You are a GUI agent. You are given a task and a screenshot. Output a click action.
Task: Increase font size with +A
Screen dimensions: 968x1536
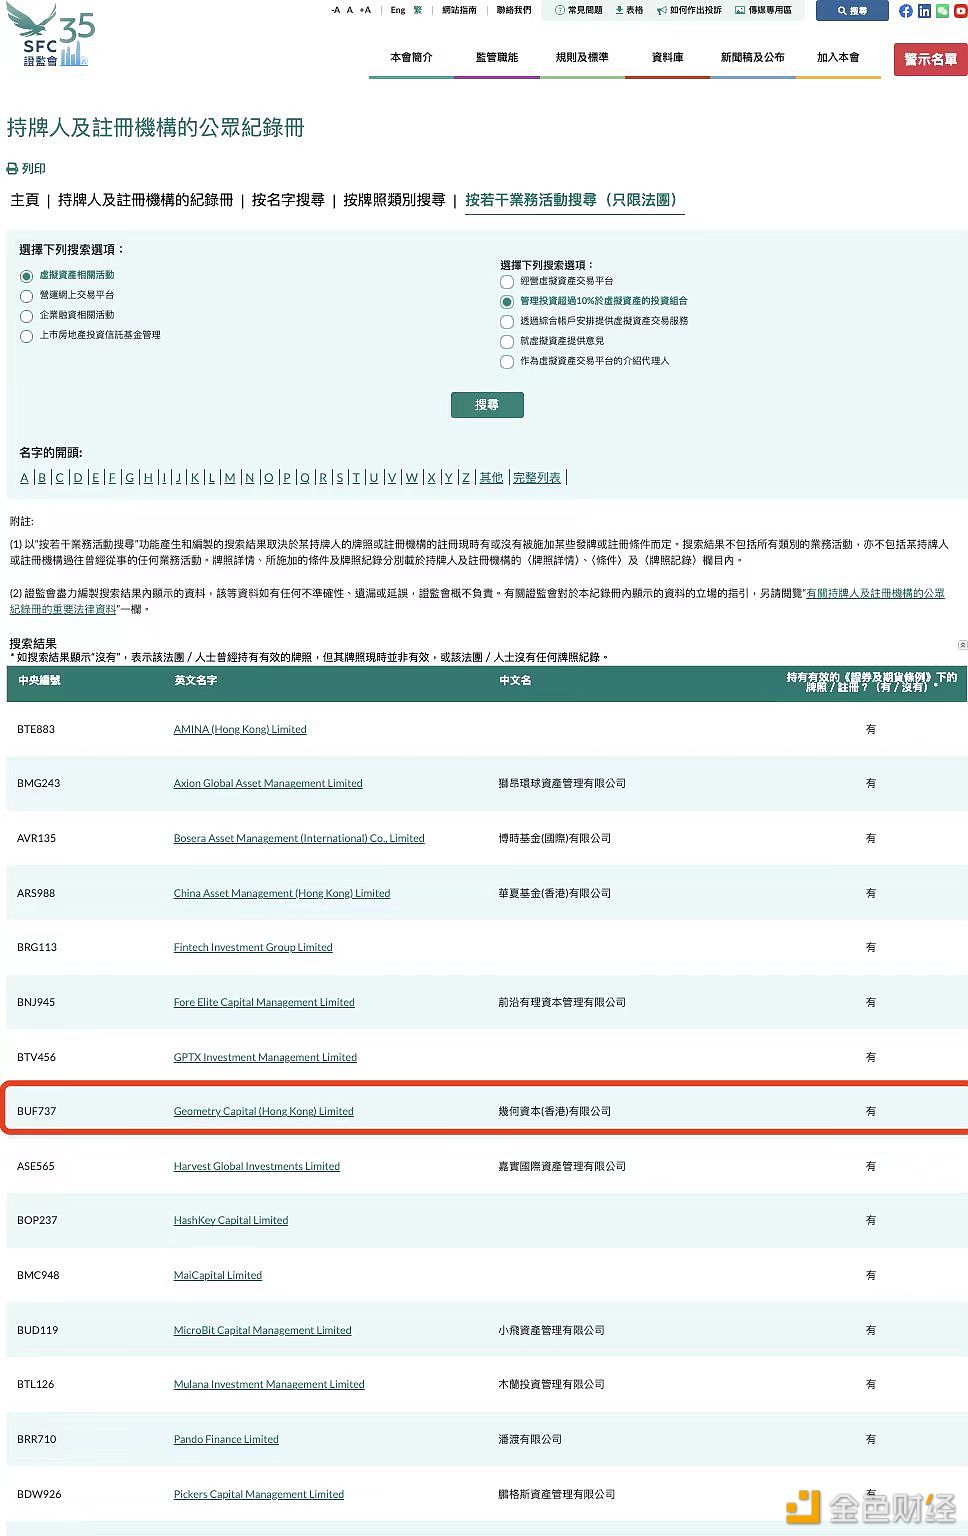(365, 10)
